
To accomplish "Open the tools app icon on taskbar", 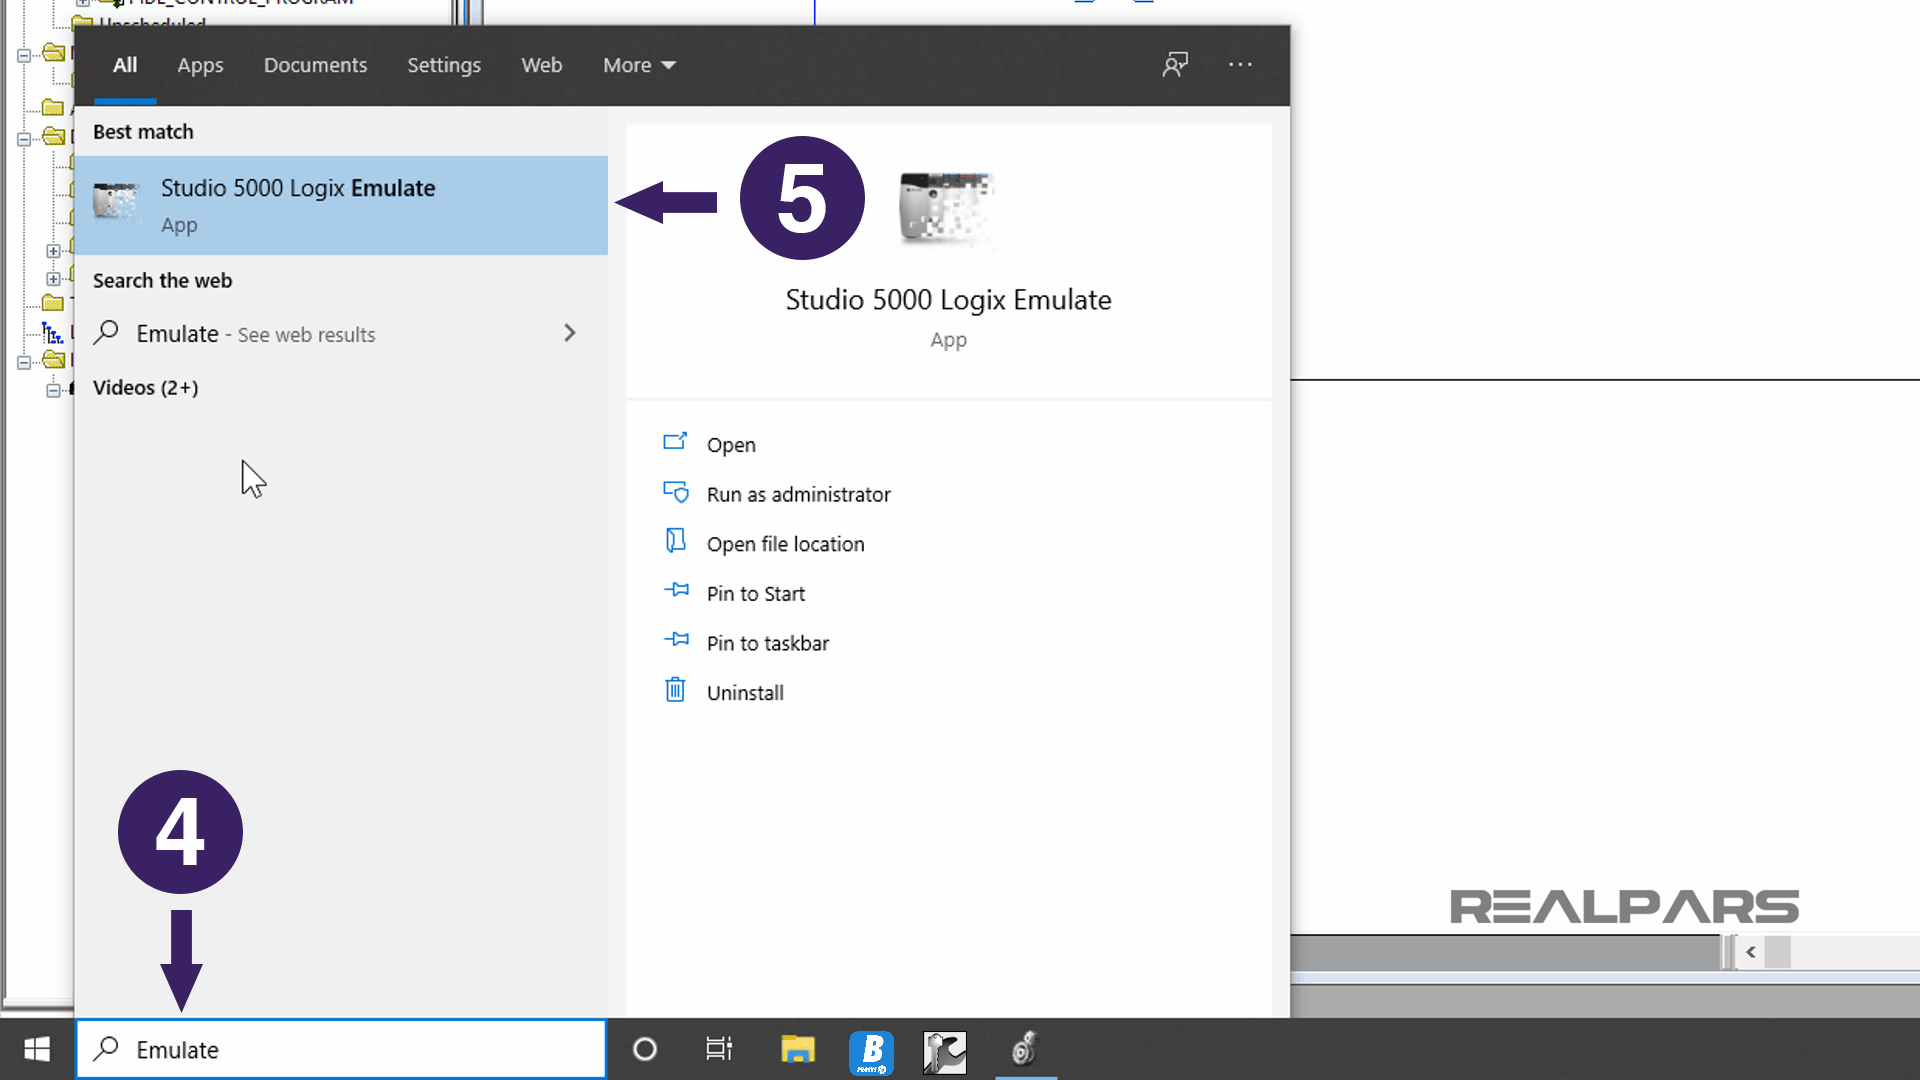I will coord(945,1052).
